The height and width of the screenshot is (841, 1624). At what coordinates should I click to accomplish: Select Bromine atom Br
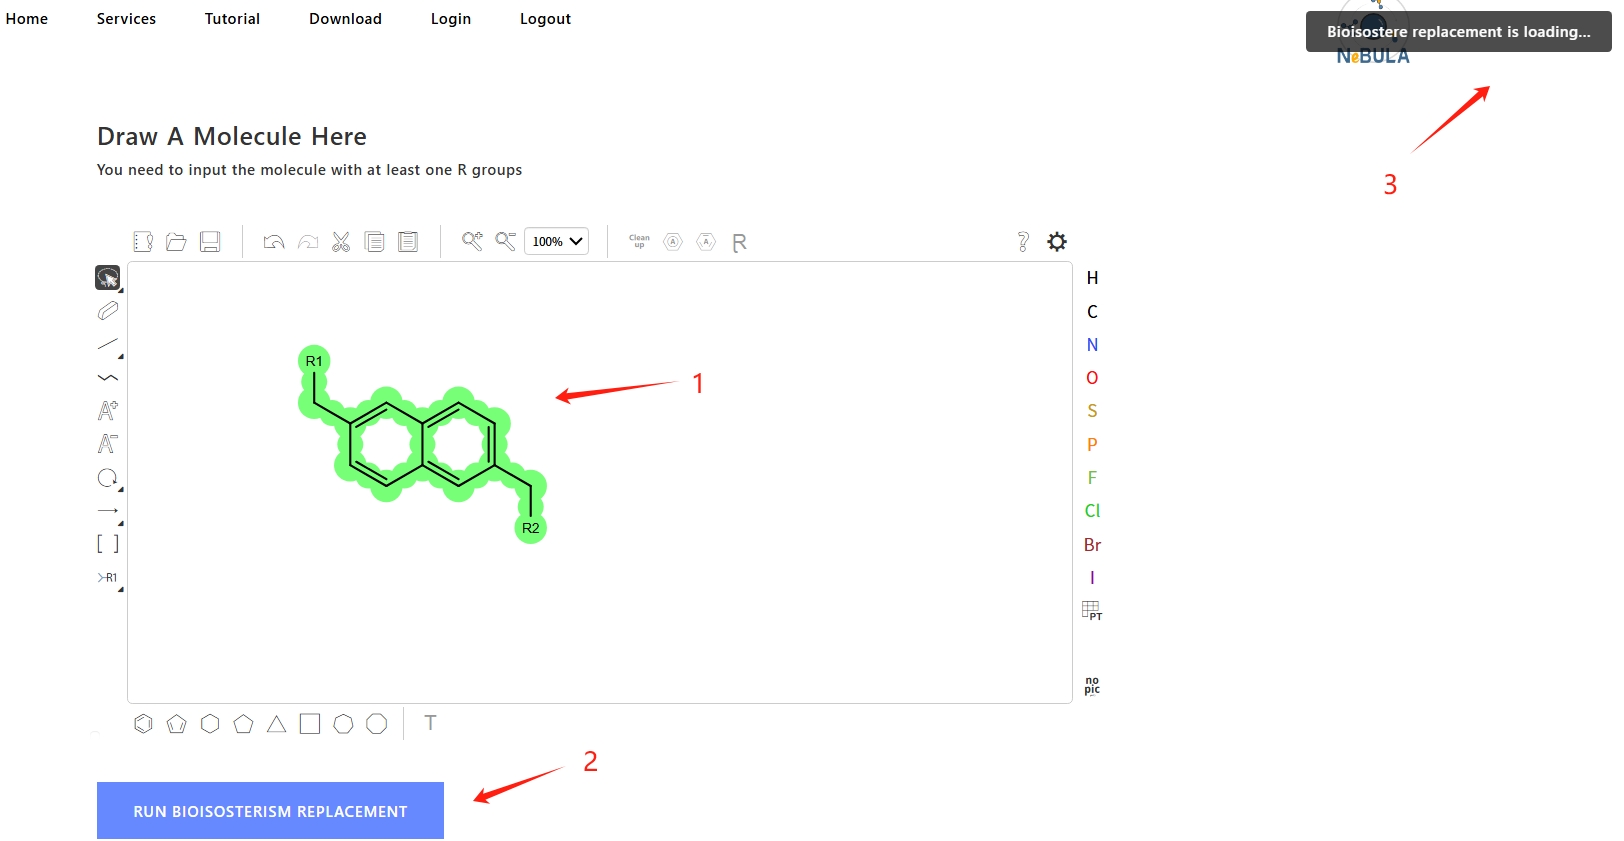1092,545
